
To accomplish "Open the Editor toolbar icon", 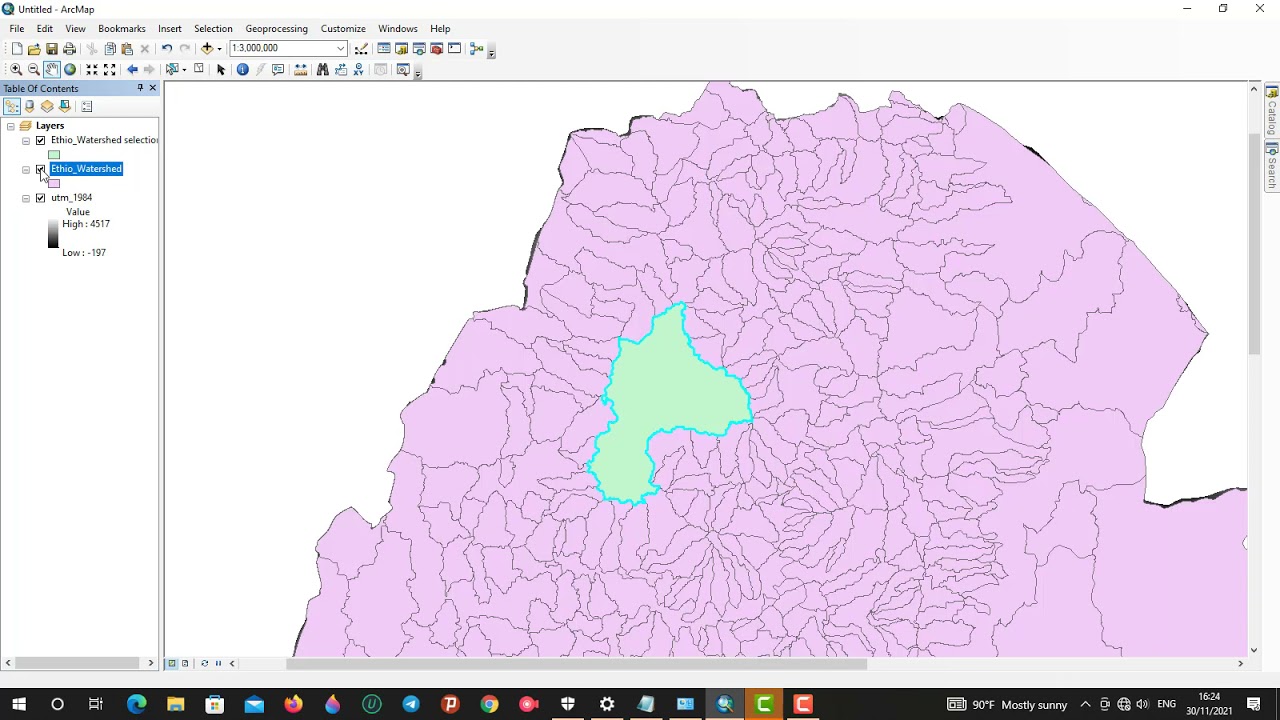I will pos(361,48).
